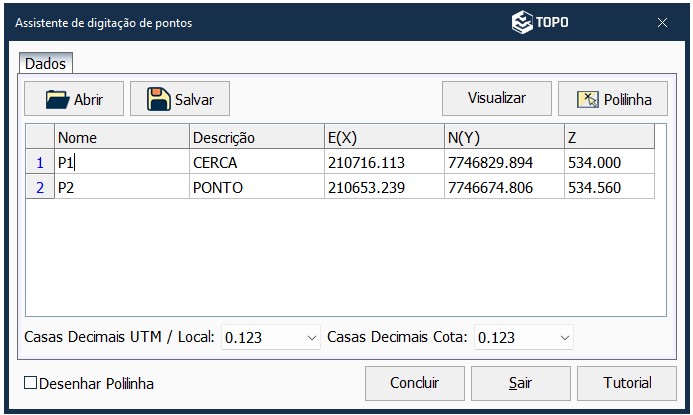Click the Abrir folder icon

click(x=56, y=99)
